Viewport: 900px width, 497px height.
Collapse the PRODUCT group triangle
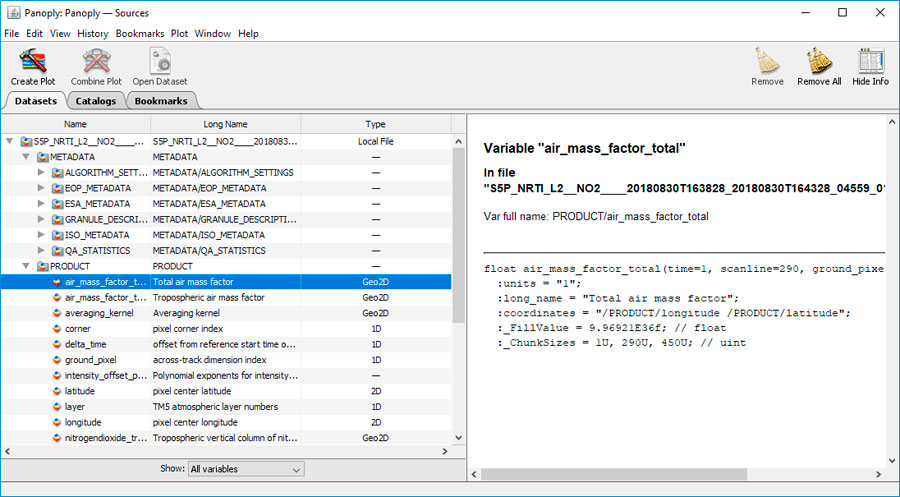(26, 266)
